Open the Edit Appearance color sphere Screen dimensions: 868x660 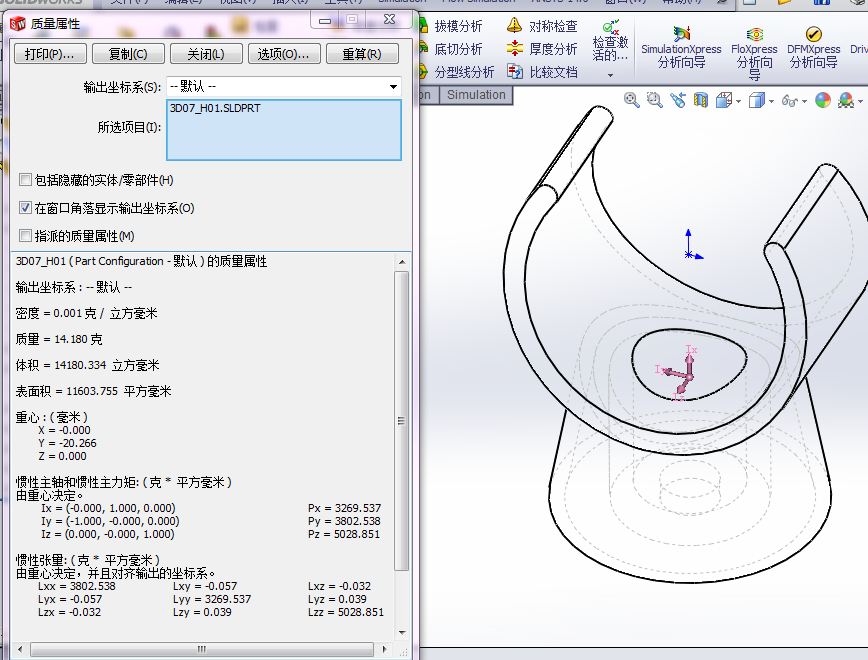822,99
